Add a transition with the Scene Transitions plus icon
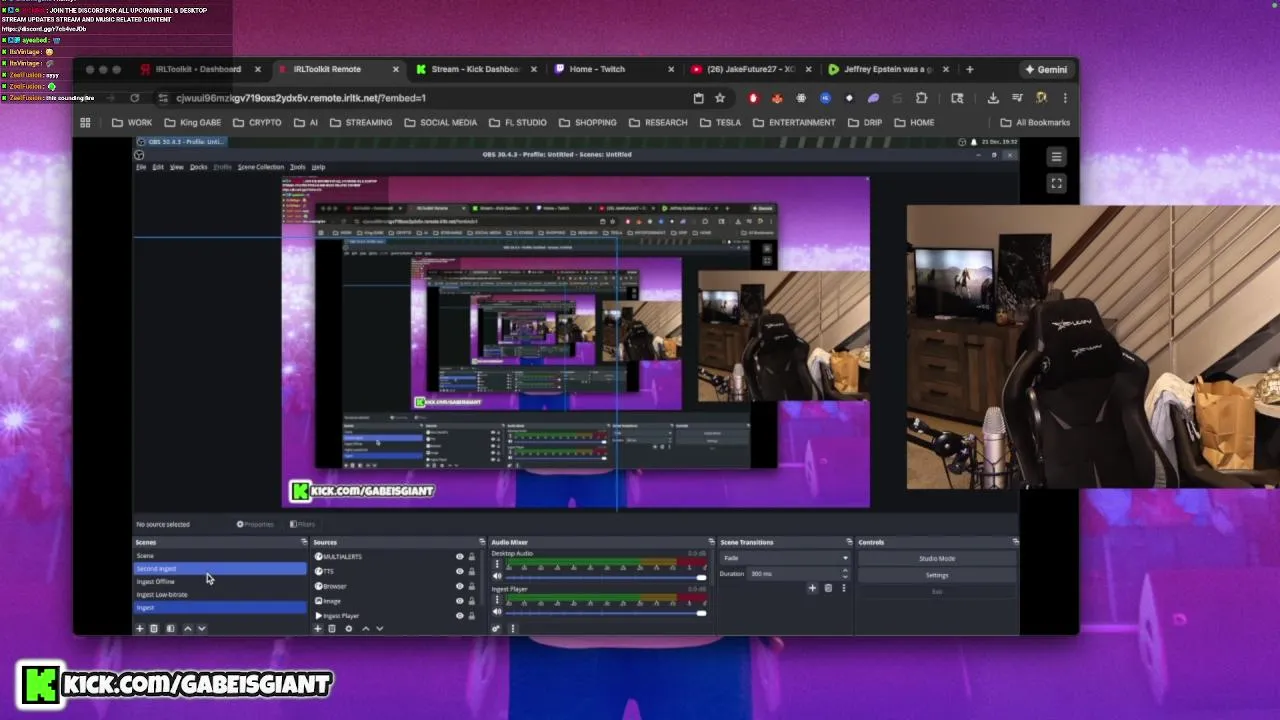The width and height of the screenshot is (1280, 720). click(812, 588)
